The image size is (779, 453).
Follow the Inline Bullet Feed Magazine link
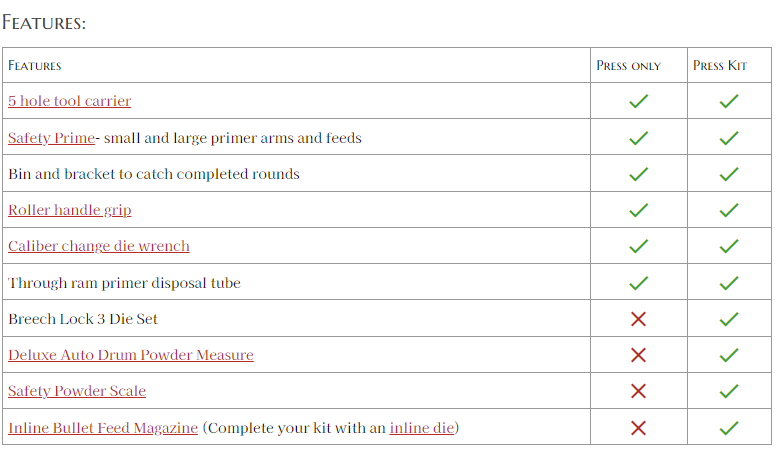point(103,428)
